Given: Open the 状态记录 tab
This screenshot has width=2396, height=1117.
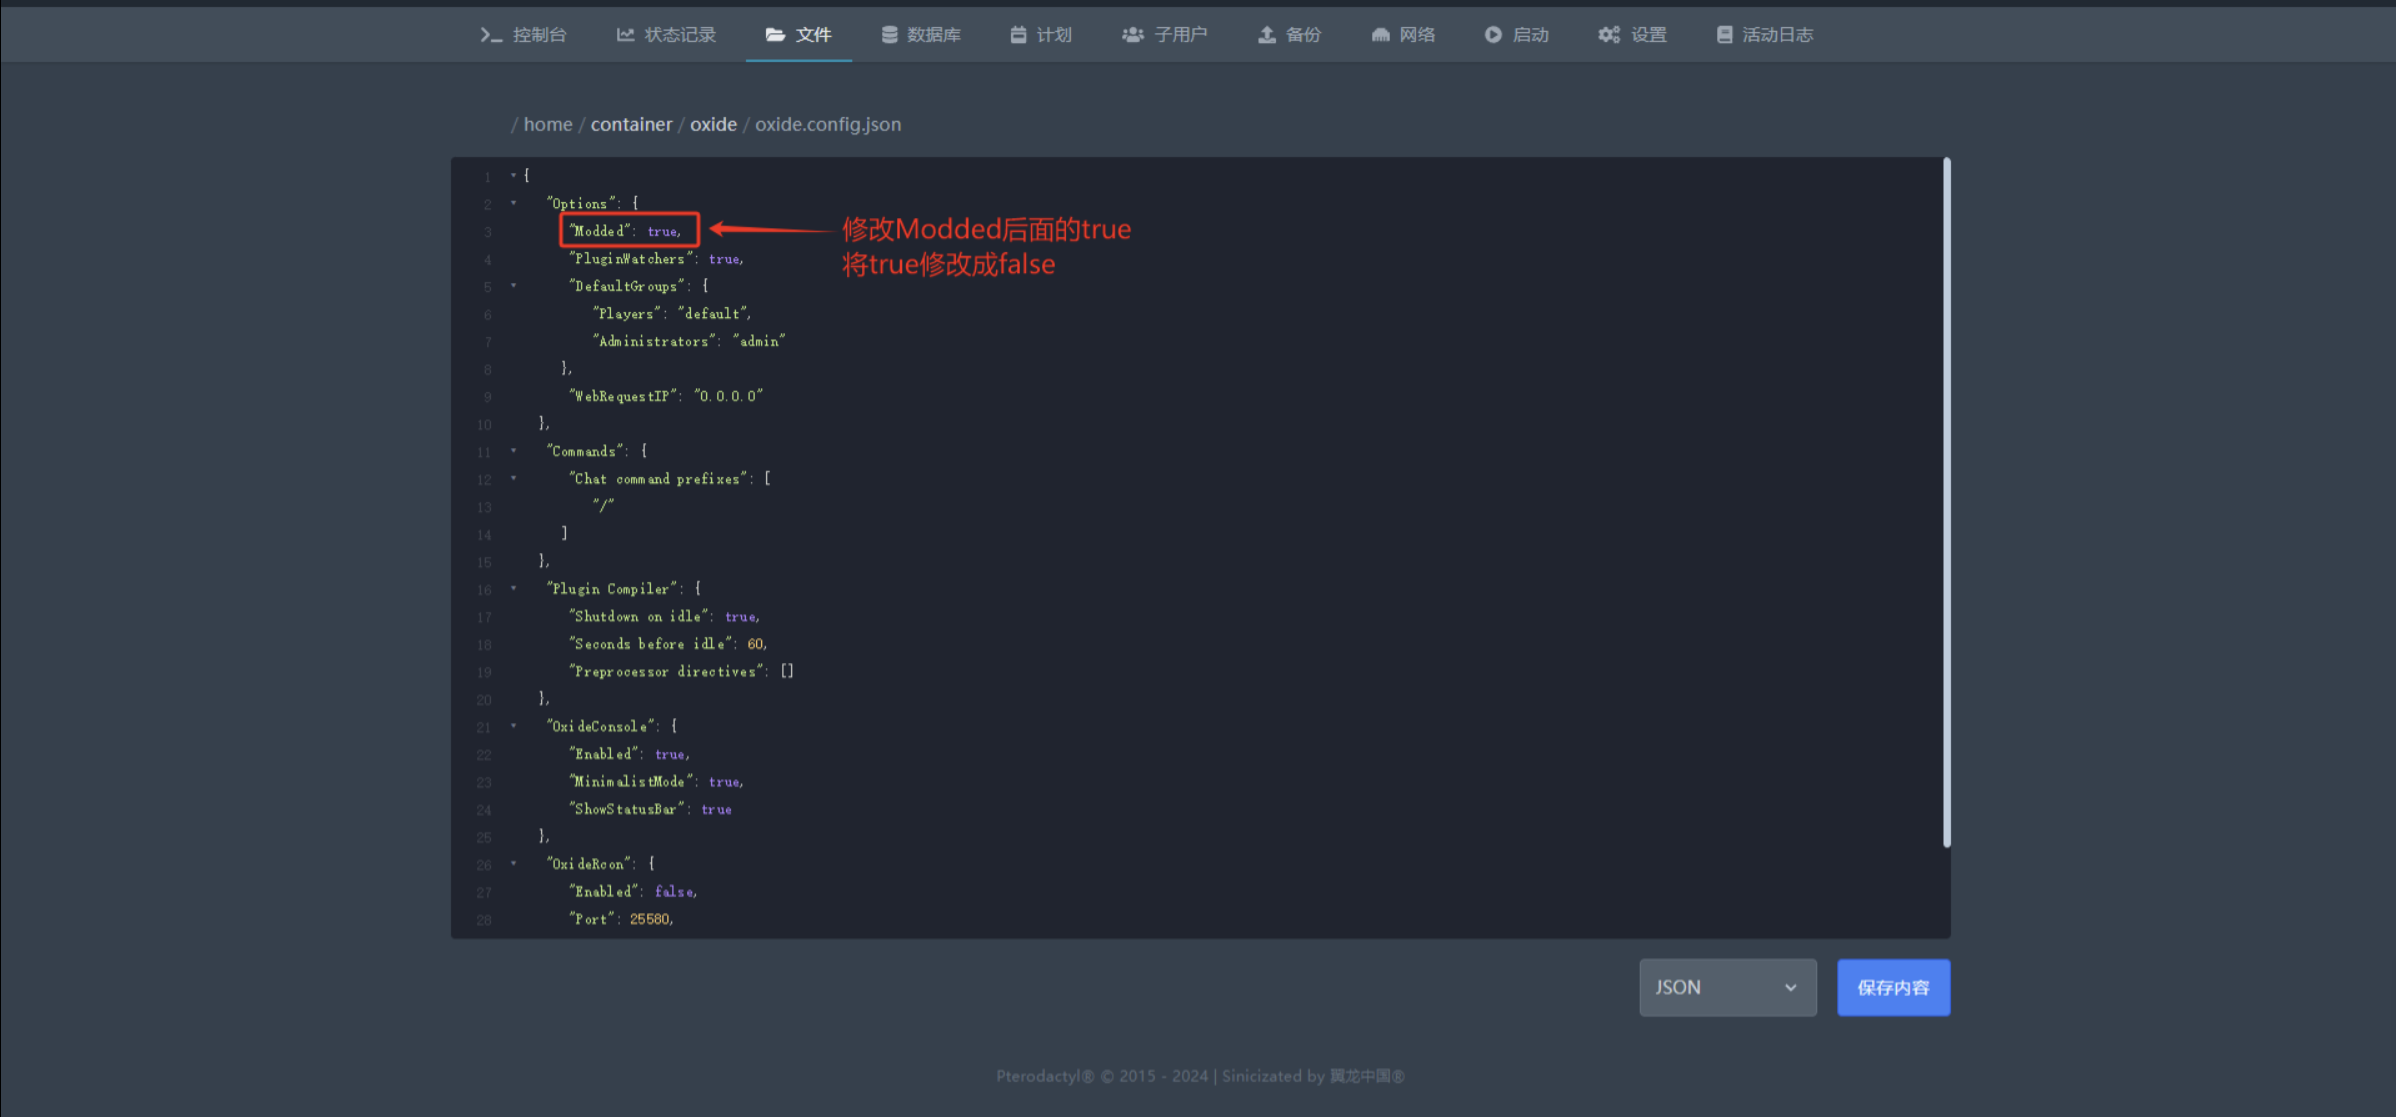Looking at the screenshot, I should 666,35.
